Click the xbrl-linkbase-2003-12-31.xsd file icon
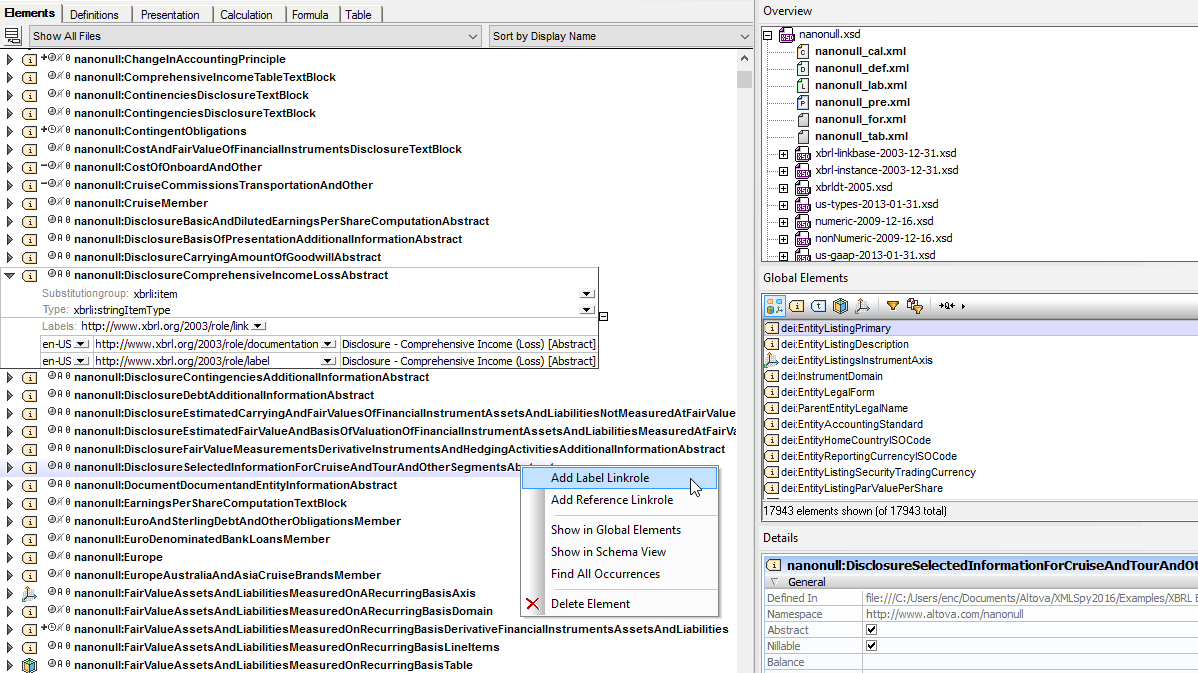1198x673 pixels. [x=802, y=154]
